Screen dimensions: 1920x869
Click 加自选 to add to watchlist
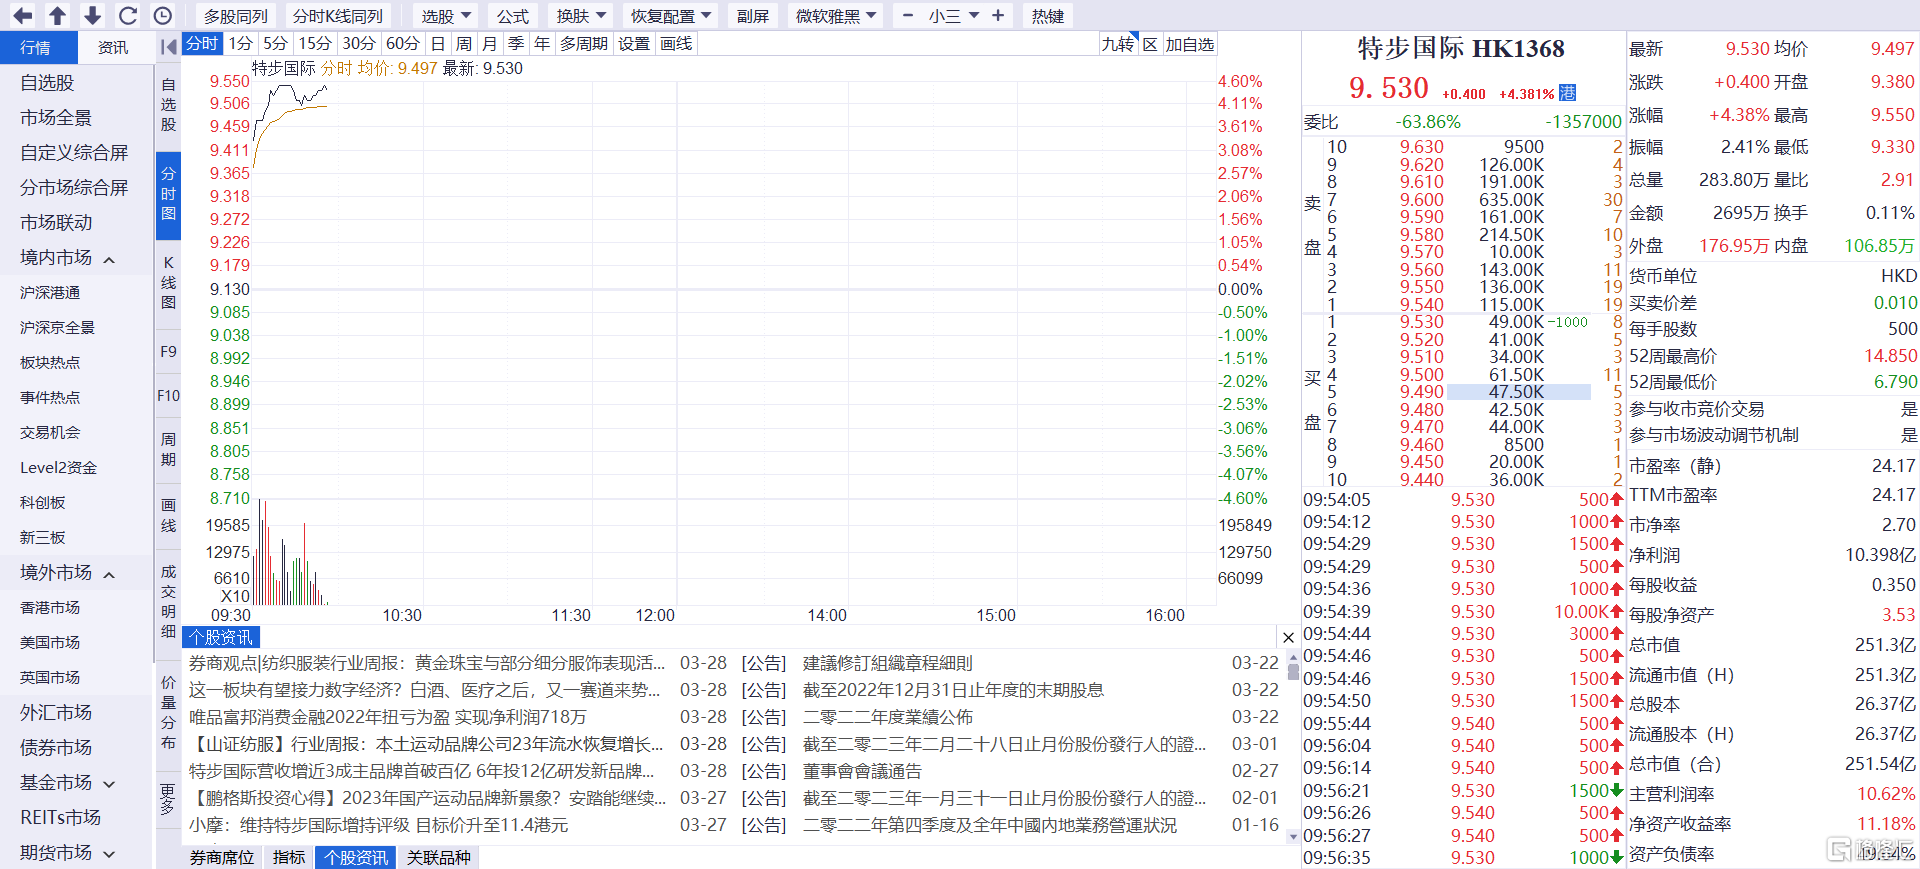pos(1189,44)
